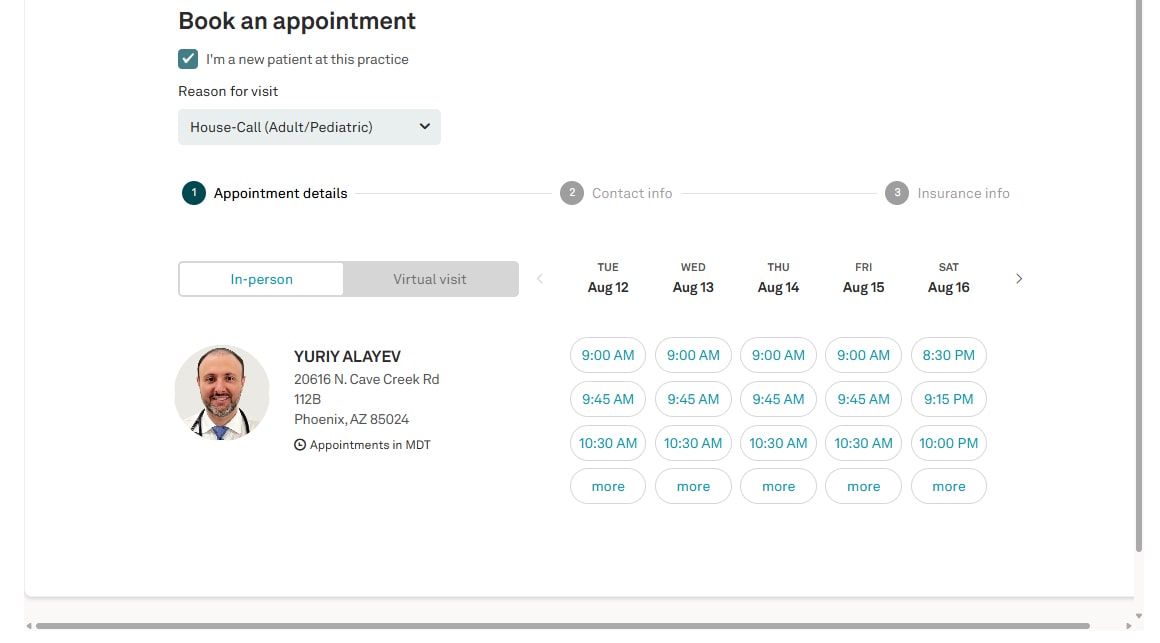
Task: Click Yuriy Alayev's profile photo
Action: [222, 393]
